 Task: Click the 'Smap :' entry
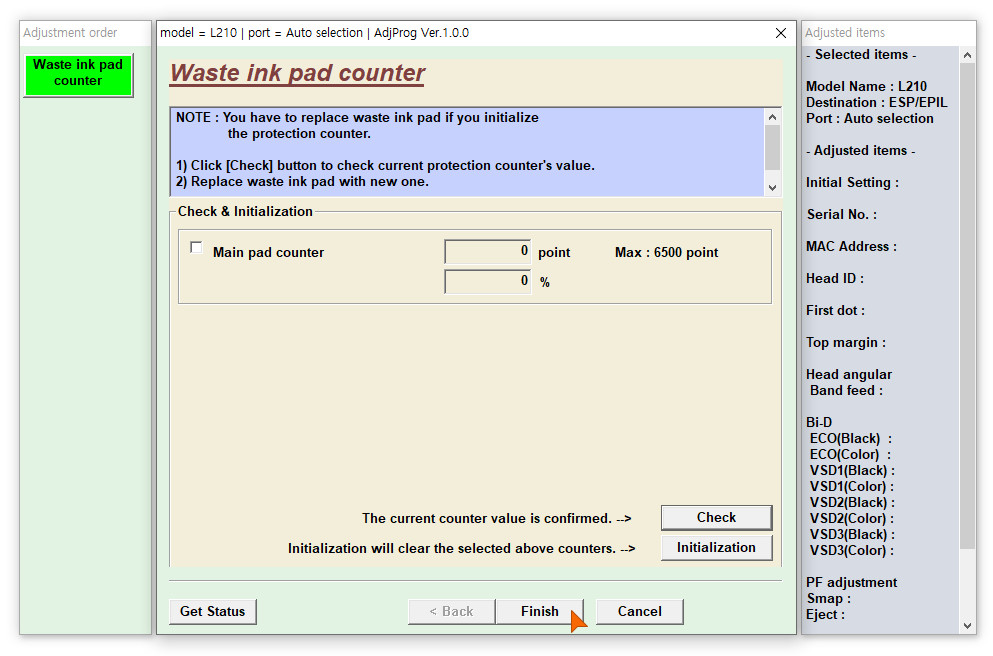pos(829,598)
